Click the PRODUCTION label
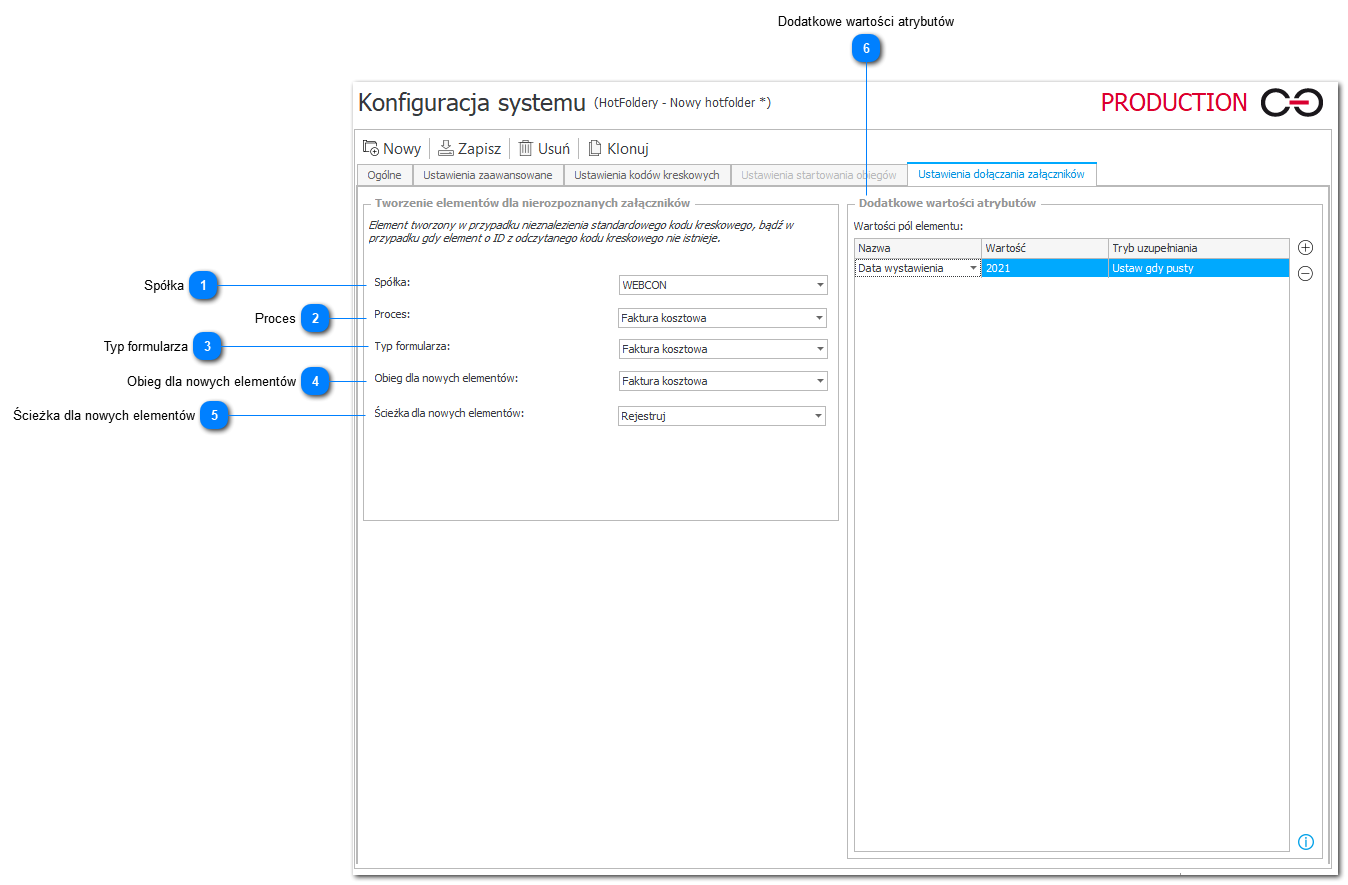The width and height of the screenshot is (1348, 885). (x=1174, y=102)
